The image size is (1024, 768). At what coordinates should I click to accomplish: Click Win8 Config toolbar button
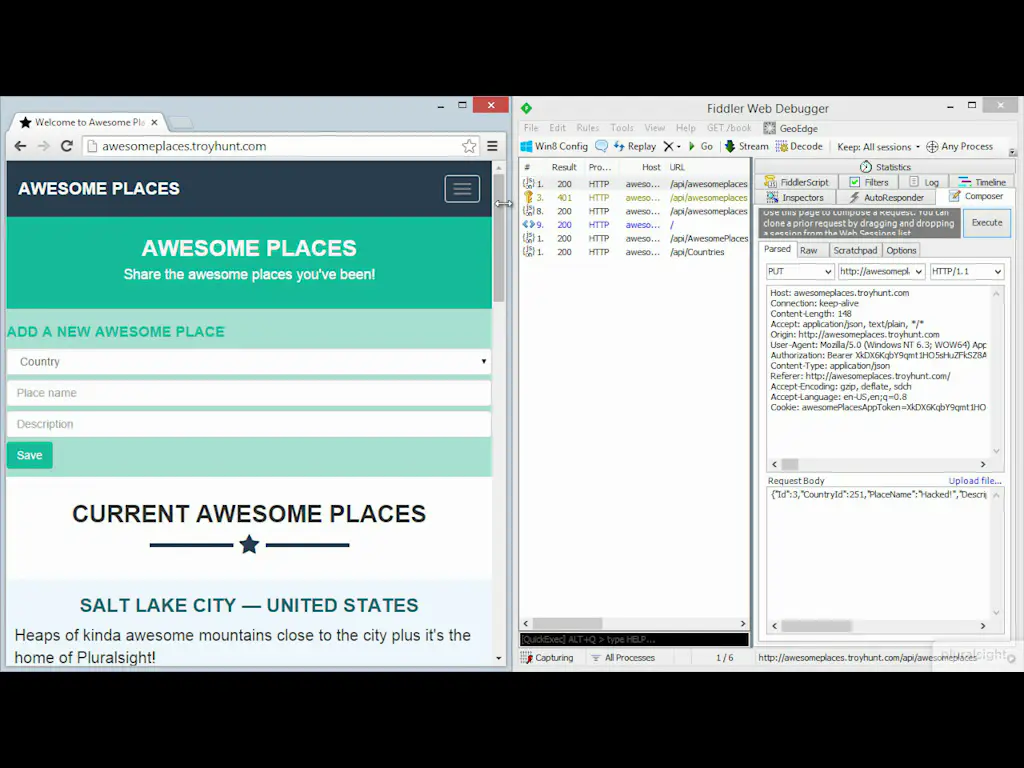(x=554, y=146)
